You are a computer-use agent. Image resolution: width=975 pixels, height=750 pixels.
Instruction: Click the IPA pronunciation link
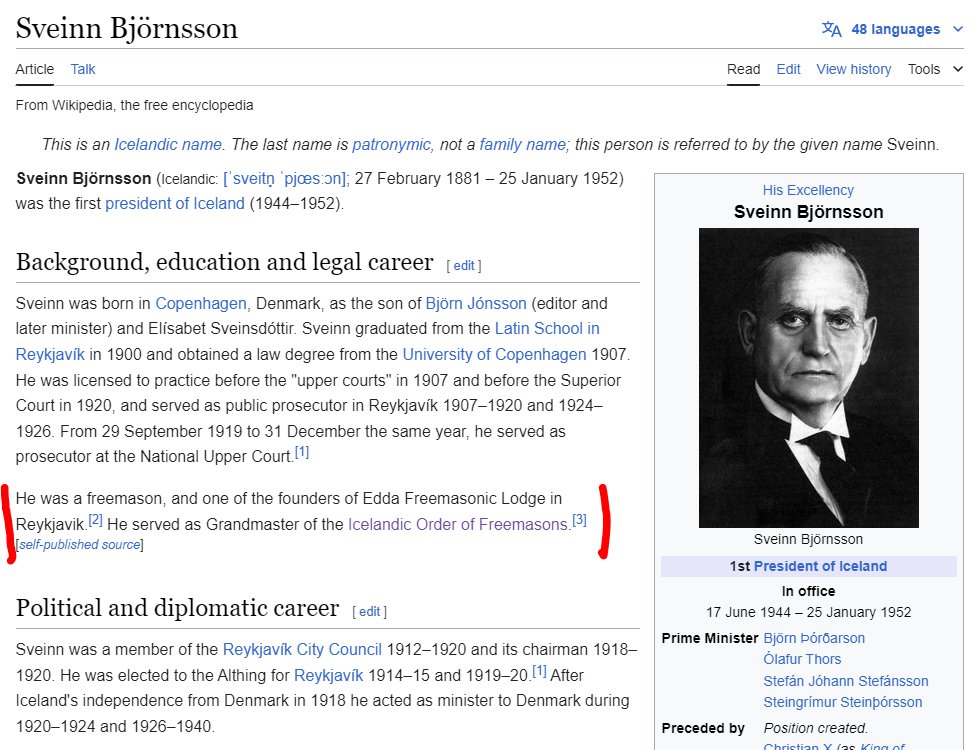285,178
